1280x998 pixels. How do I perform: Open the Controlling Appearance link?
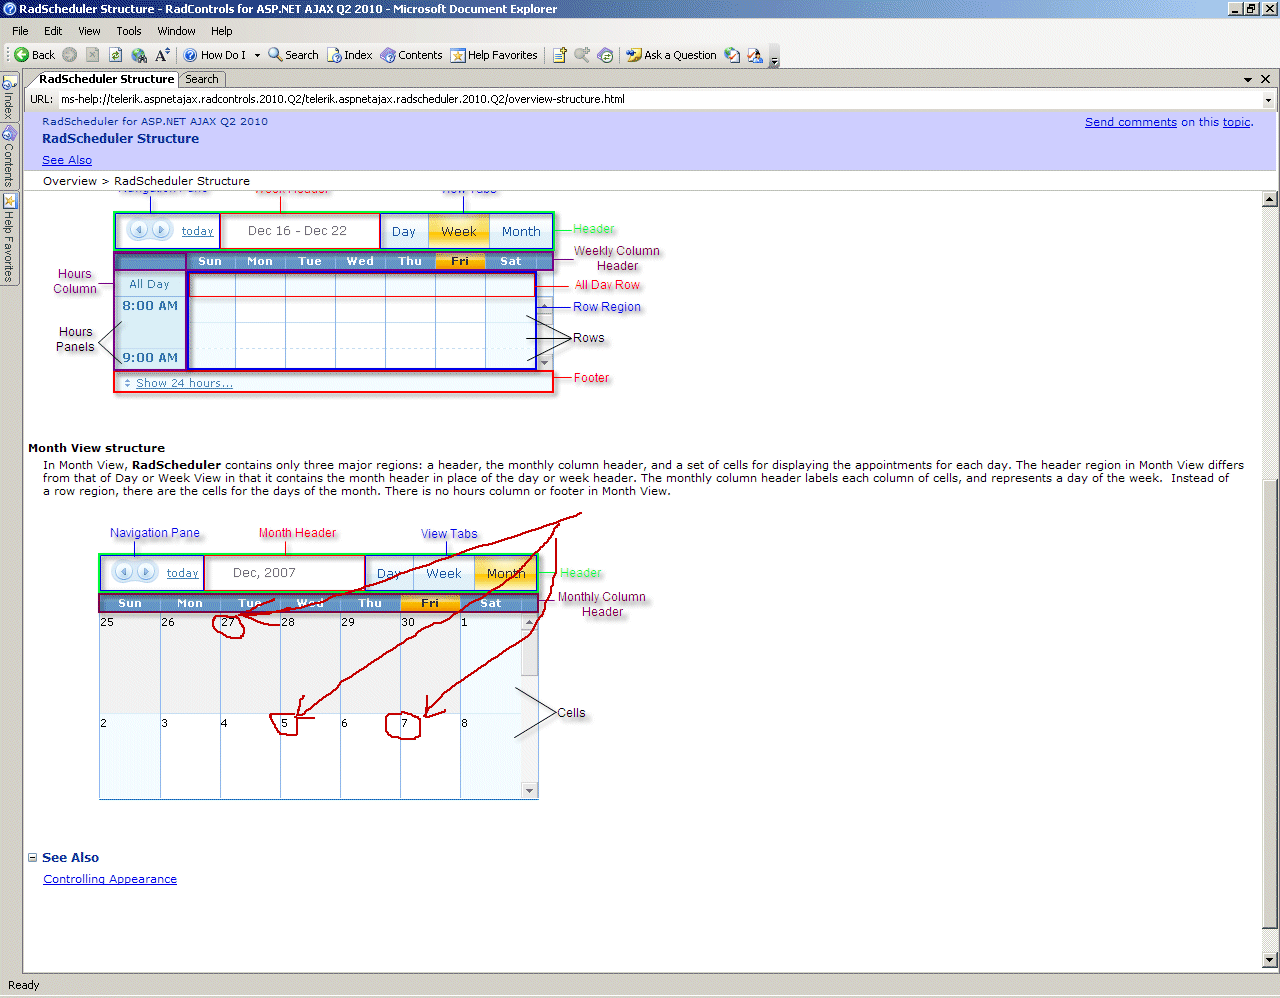[x=110, y=879]
